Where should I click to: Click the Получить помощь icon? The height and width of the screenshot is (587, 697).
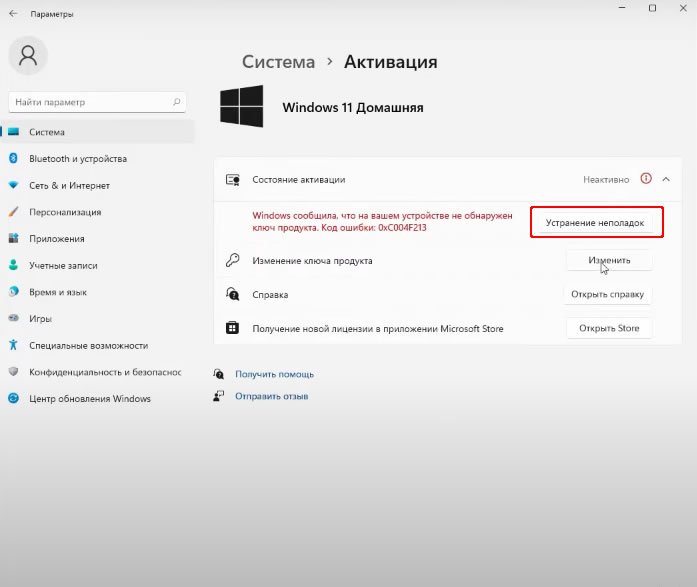[x=219, y=374]
